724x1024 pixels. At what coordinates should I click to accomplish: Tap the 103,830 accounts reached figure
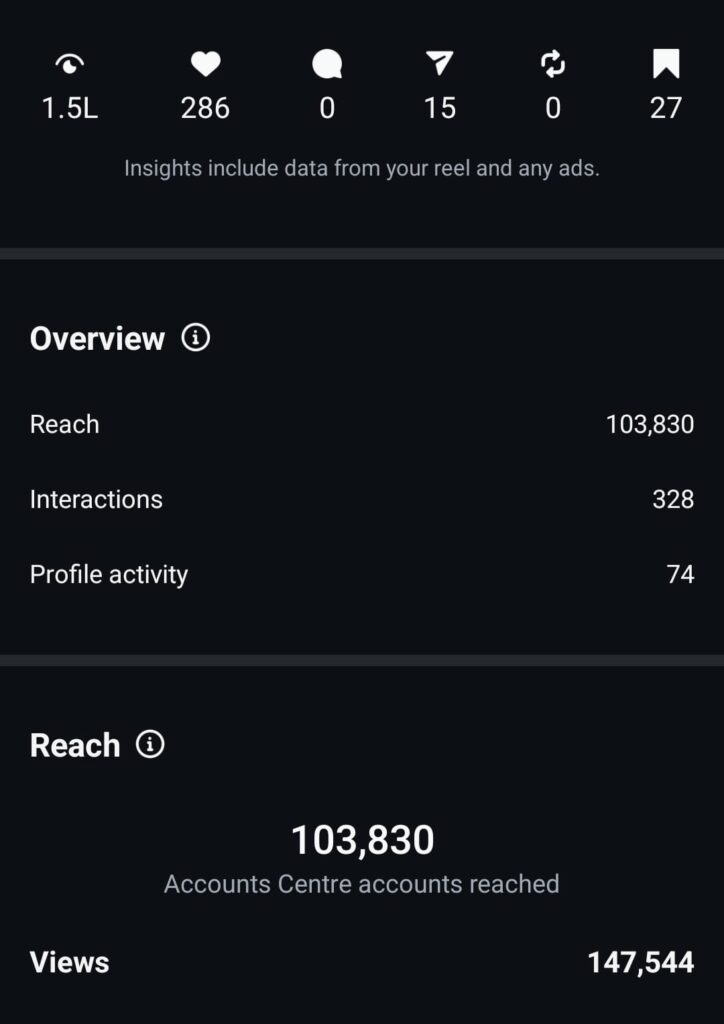point(362,840)
